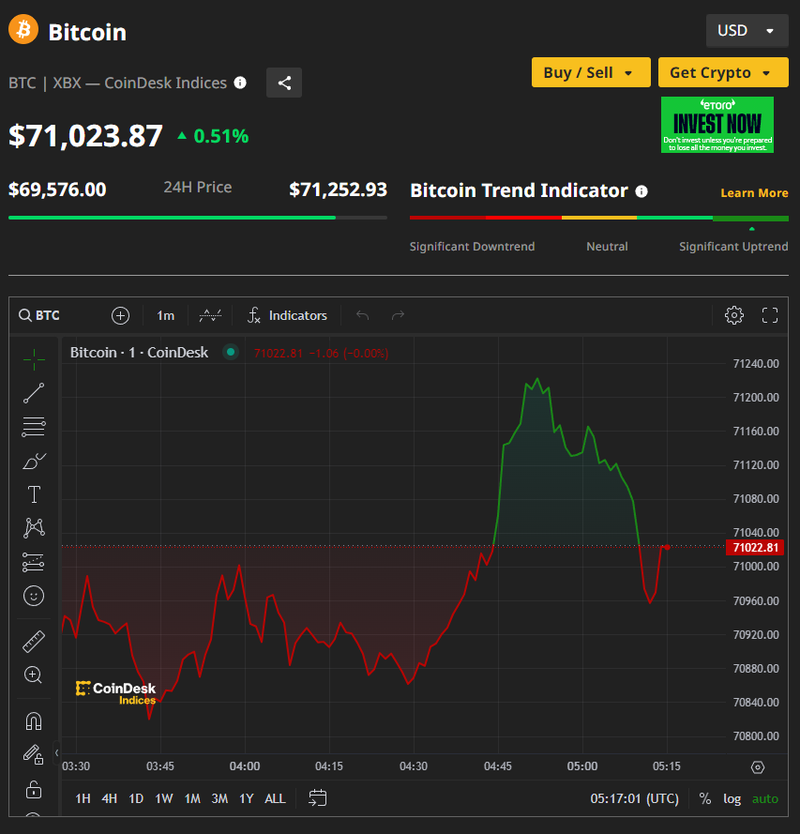800x834 pixels.
Task: Open the Indicators menu
Action: pyautogui.click(x=288, y=315)
